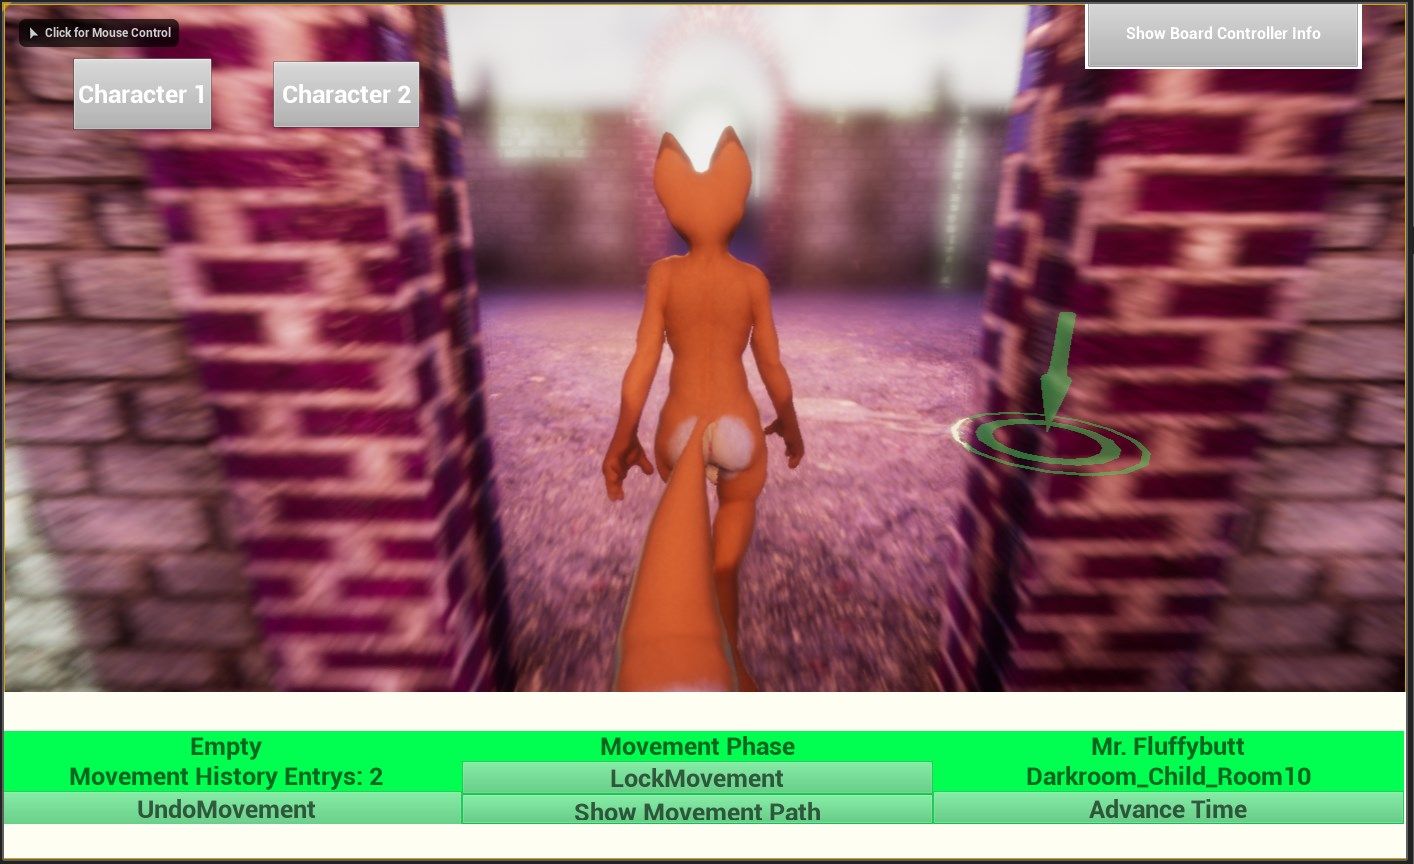
Task: Click the fox character Mr. Fluffybutt
Action: click(x=704, y=410)
